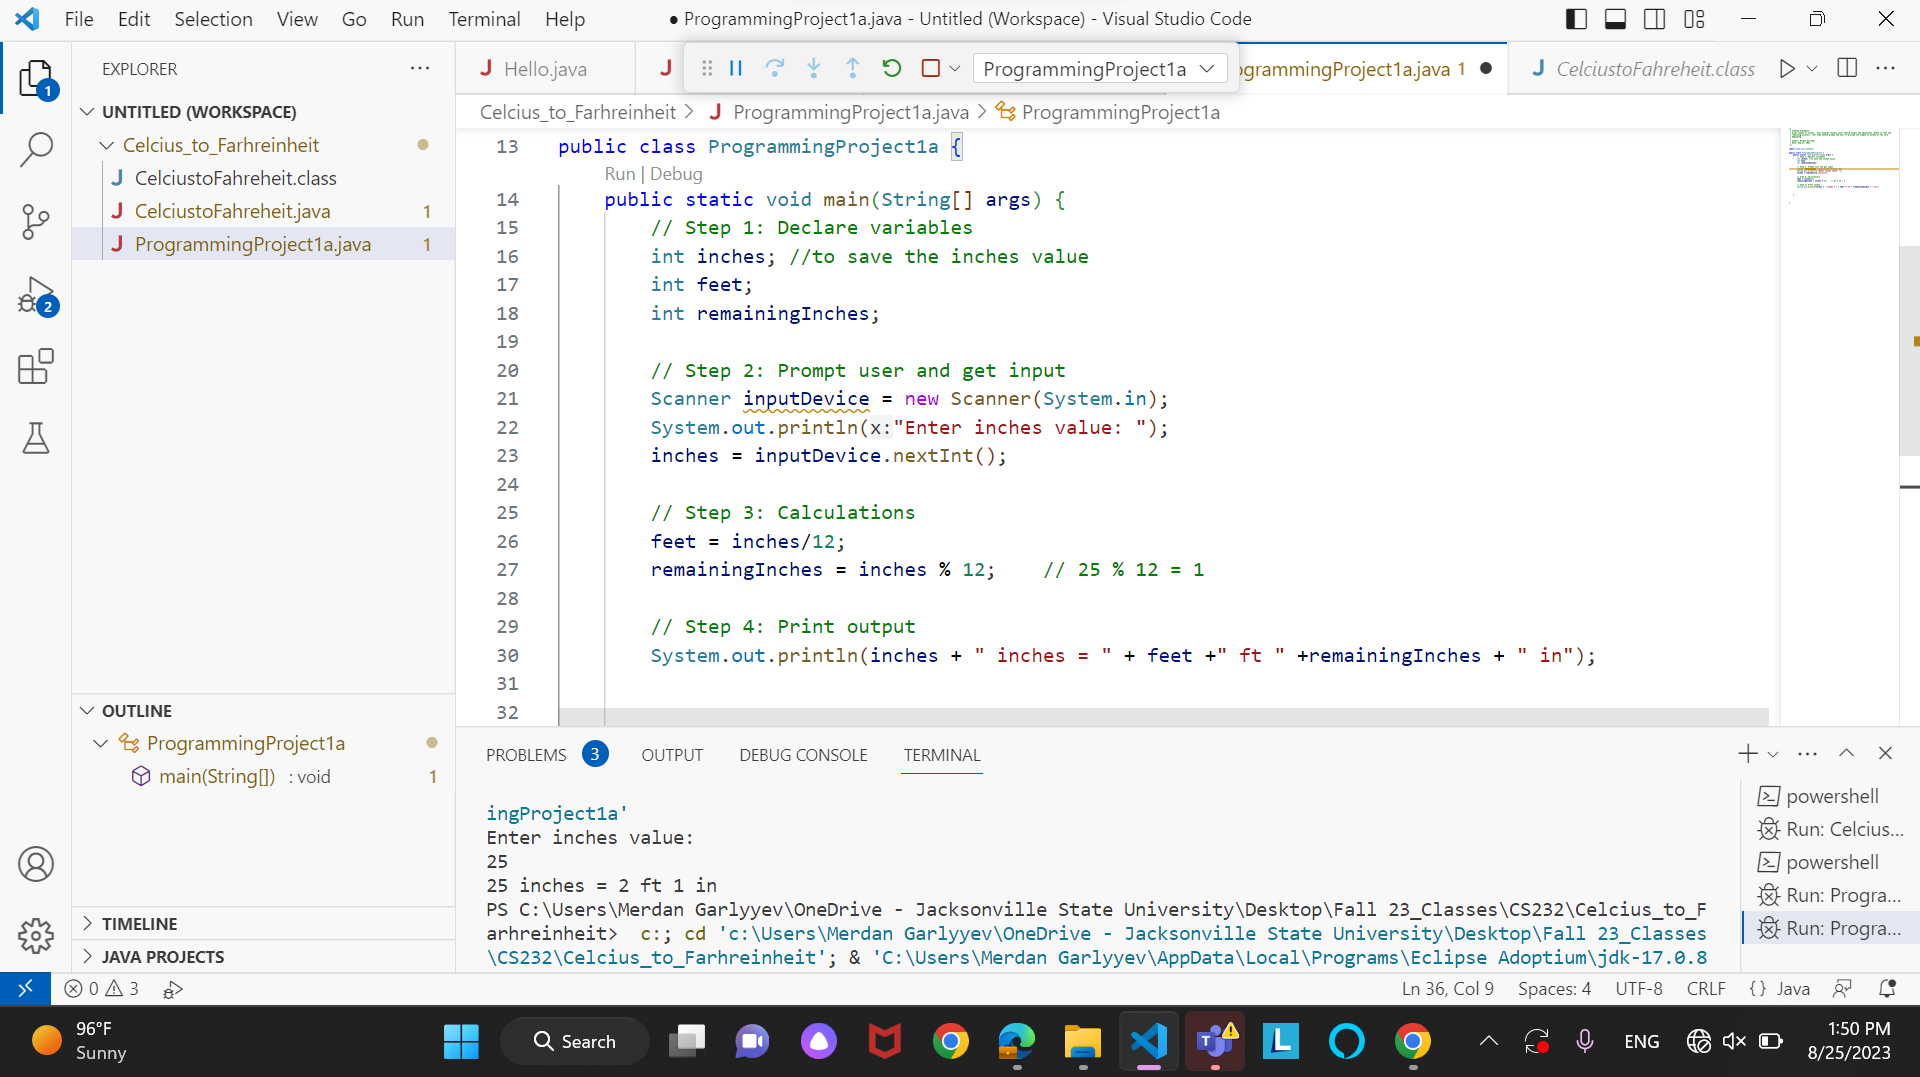Restart the running debug session
The width and height of the screenshot is (1920, 1077).
[891, 68]
